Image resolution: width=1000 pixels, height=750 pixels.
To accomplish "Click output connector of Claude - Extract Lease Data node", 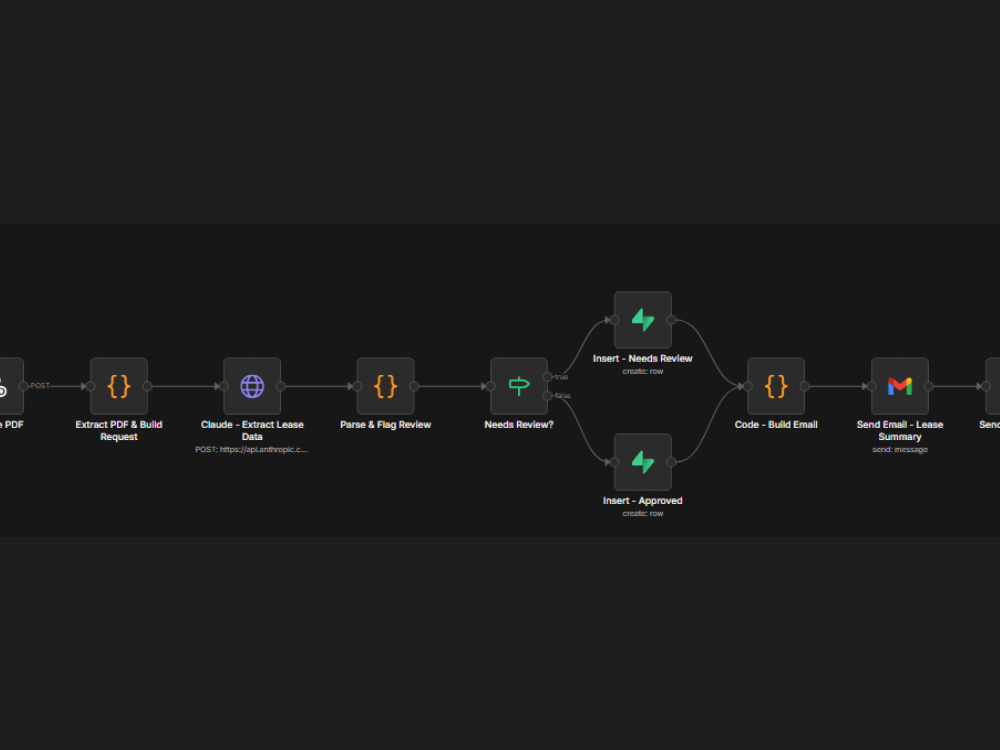I will [x=281, y=386].
